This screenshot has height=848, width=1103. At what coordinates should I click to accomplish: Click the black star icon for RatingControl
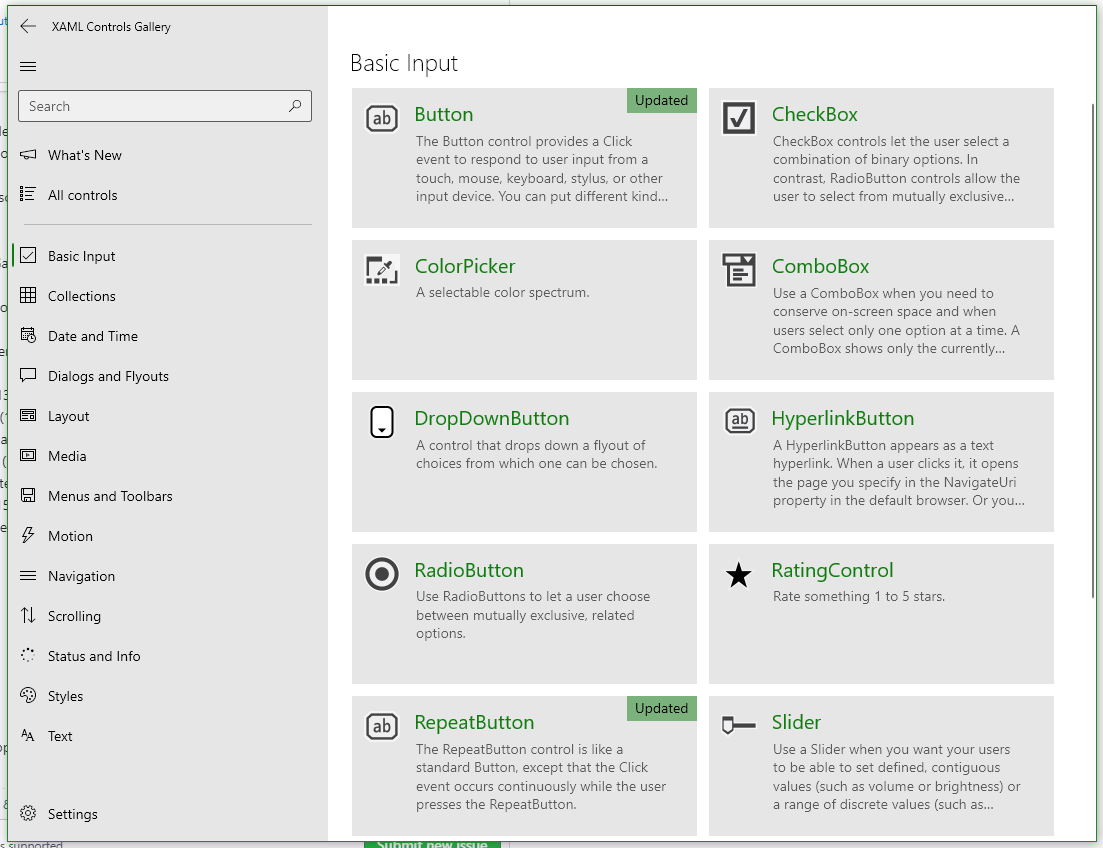(738, 574)
